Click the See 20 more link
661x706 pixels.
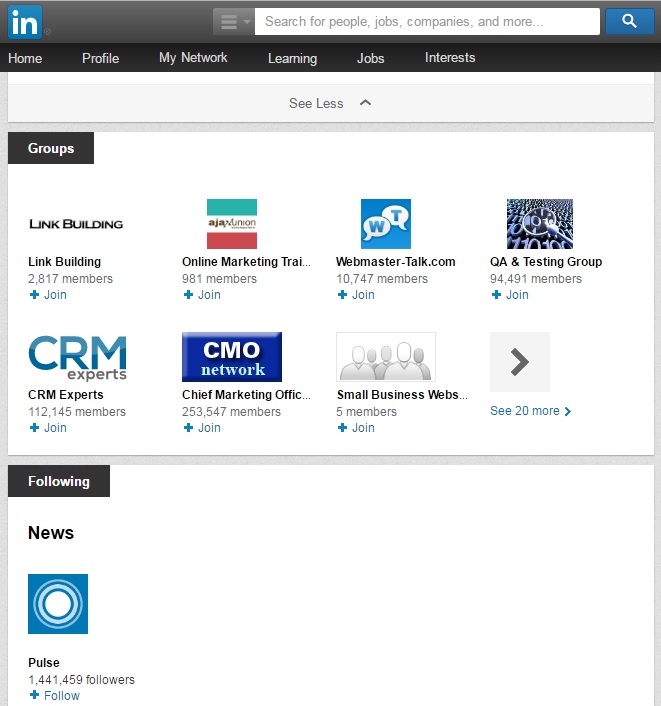[530, 411]
